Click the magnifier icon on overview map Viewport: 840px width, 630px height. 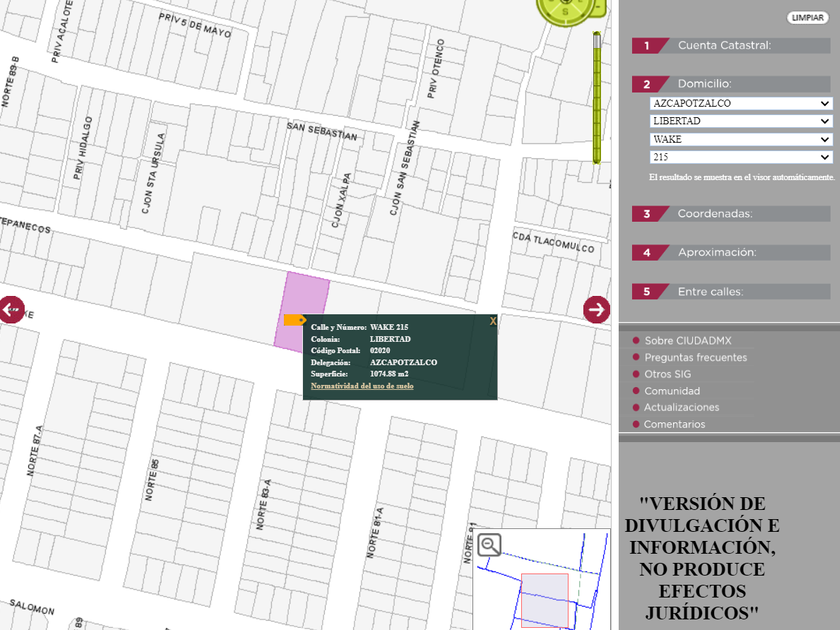(489, 545)
